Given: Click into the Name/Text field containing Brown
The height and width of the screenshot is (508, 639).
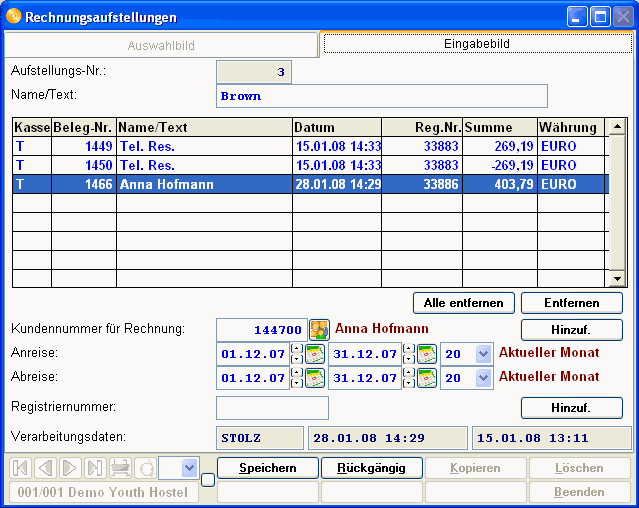Looking at the screenshot, I should [x=382, y=96].
